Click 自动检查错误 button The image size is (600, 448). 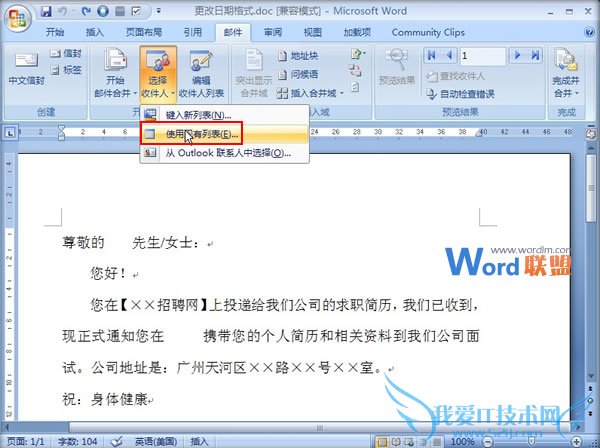[460, 94]
